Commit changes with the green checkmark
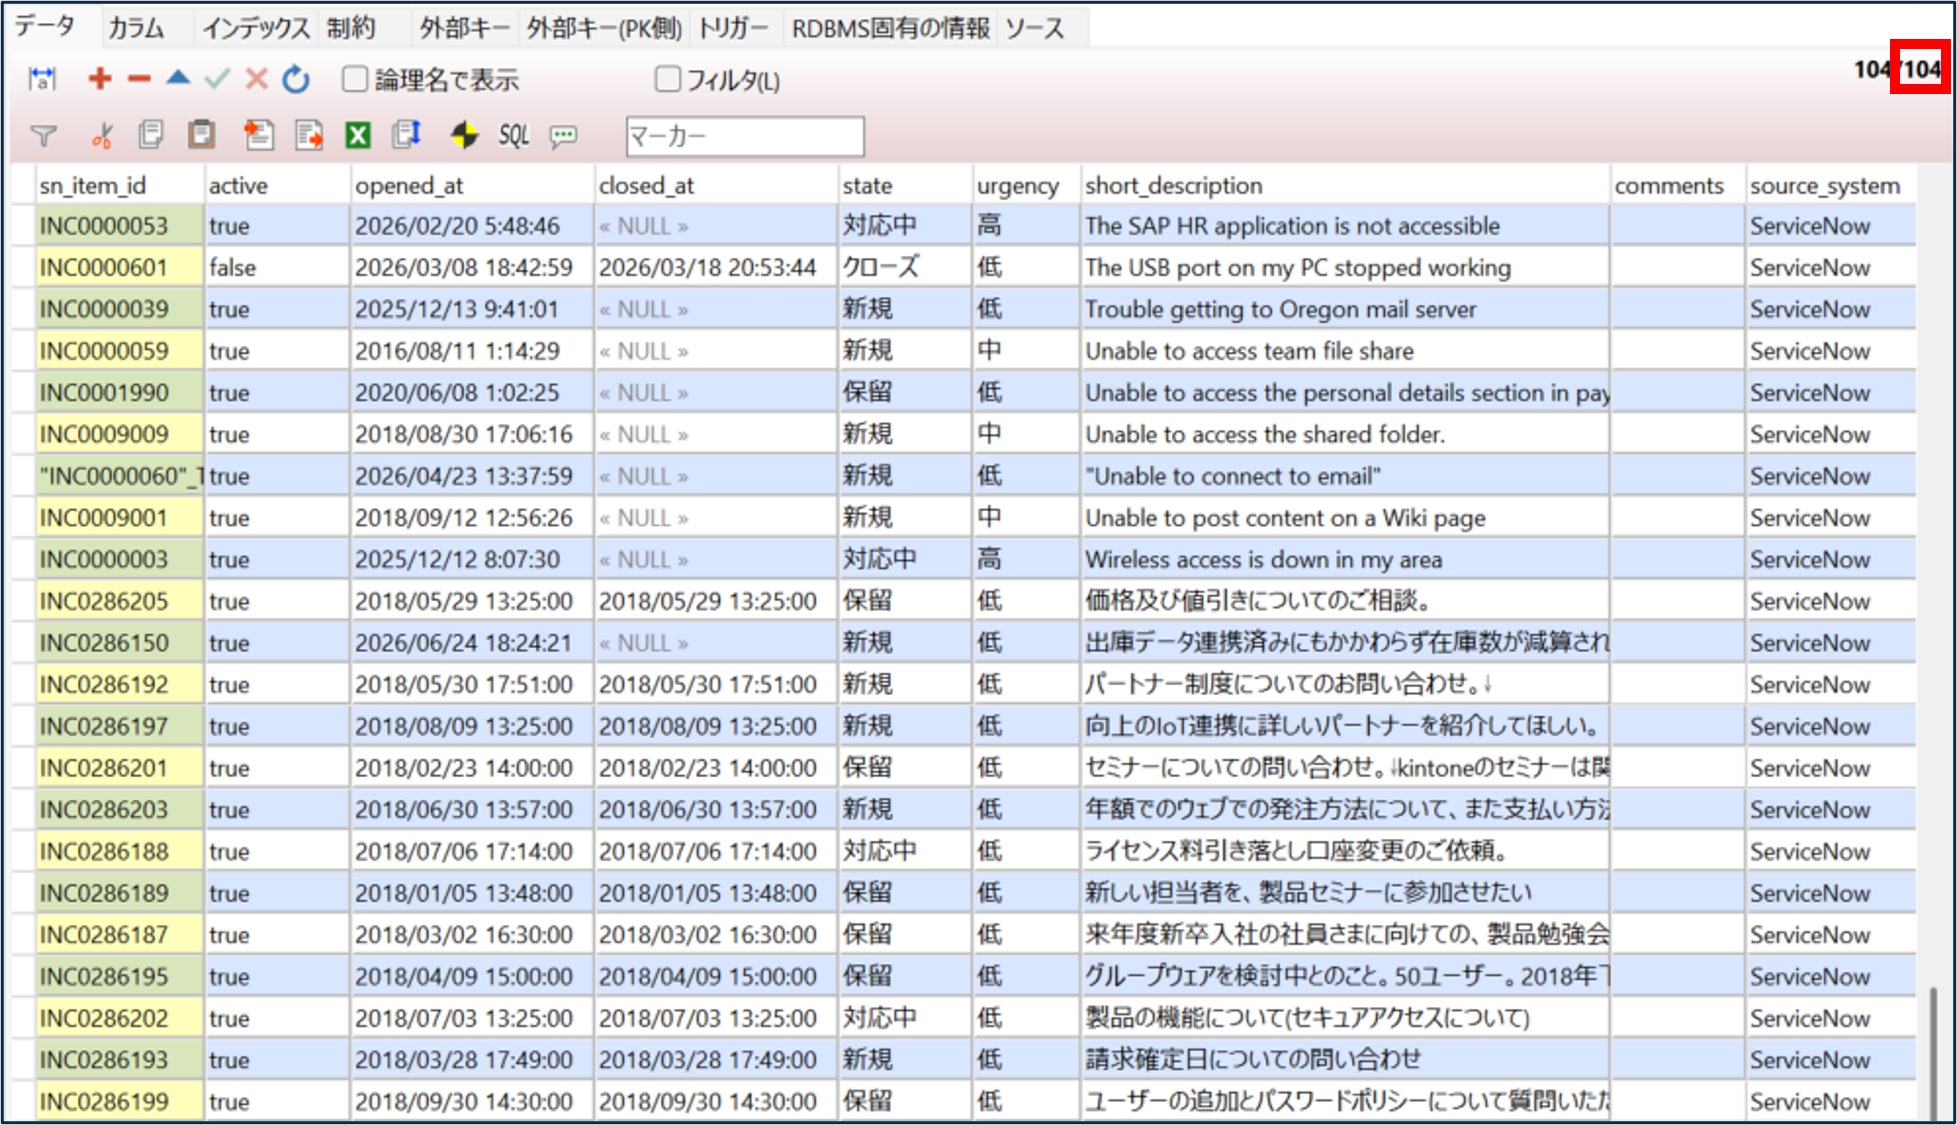This screenshot has width=1957, height=1125. coord(217,78)
